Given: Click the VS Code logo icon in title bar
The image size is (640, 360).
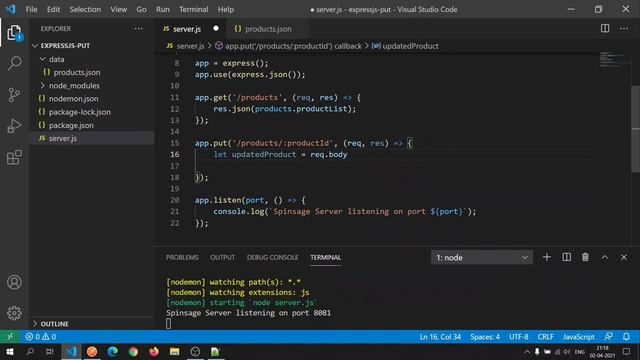Looking at the screenshot, I should coord(10,9).
